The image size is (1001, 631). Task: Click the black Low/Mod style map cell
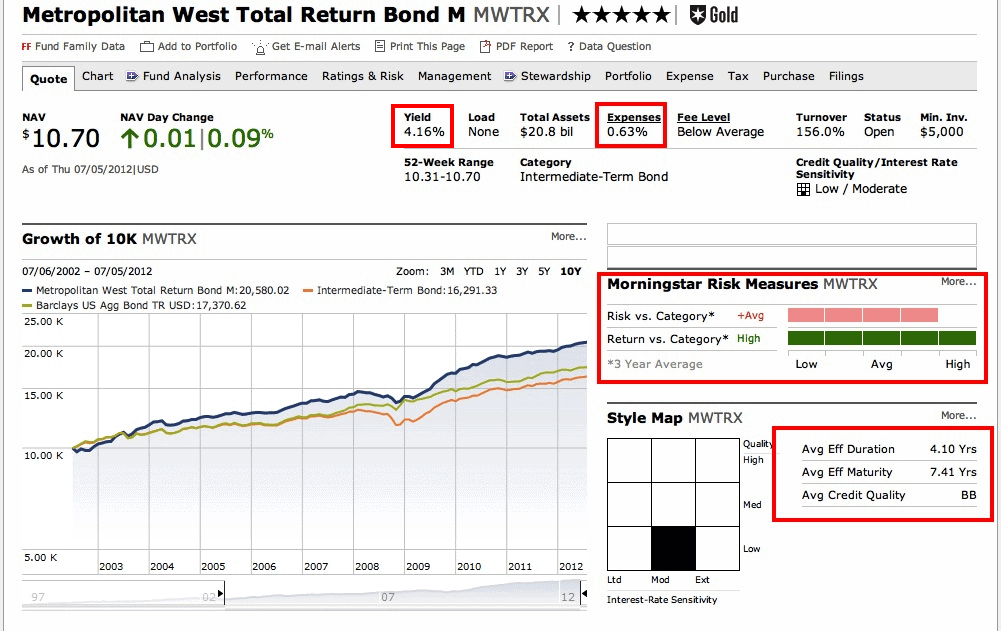(x=673, y=549)
